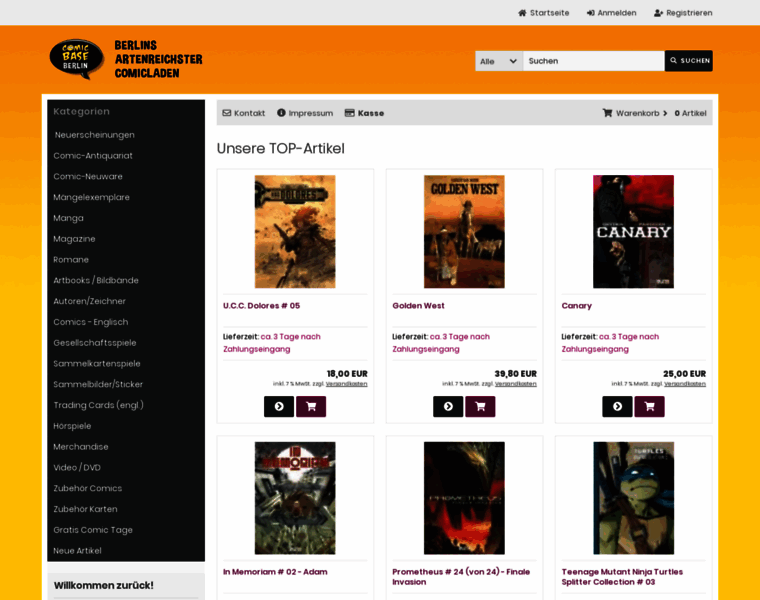Viewport: 760px width, 600px height.
Task: Add Golden West to cart
Action: [x=480, y=406]
